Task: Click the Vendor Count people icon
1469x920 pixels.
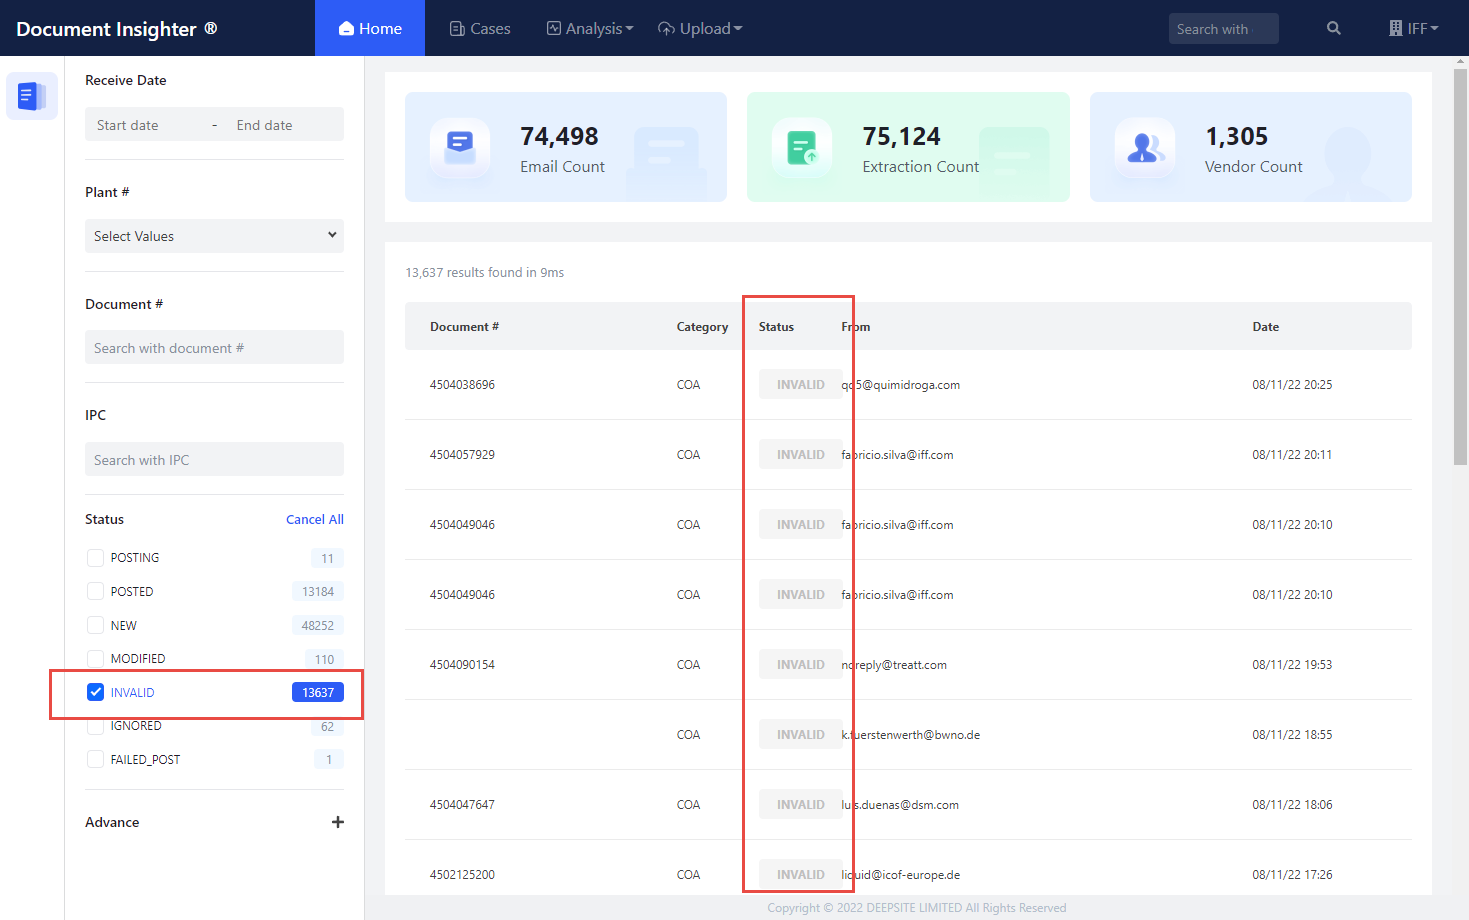Action: [x=1144, y=147]
